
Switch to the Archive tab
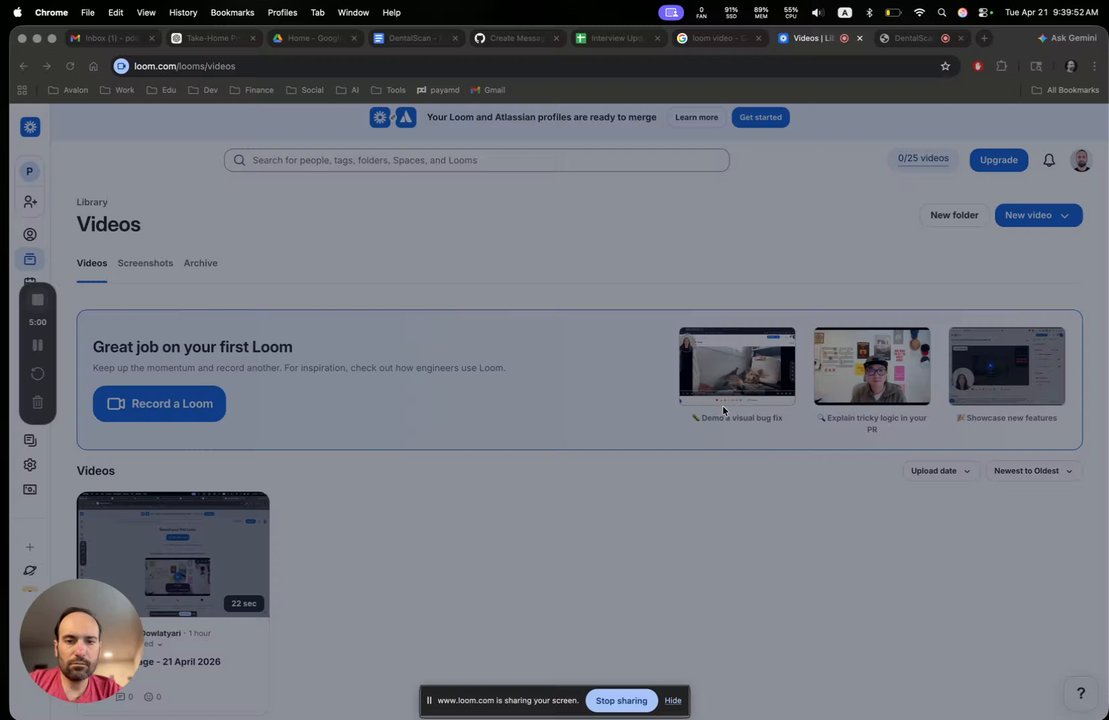tap(200, 263)
